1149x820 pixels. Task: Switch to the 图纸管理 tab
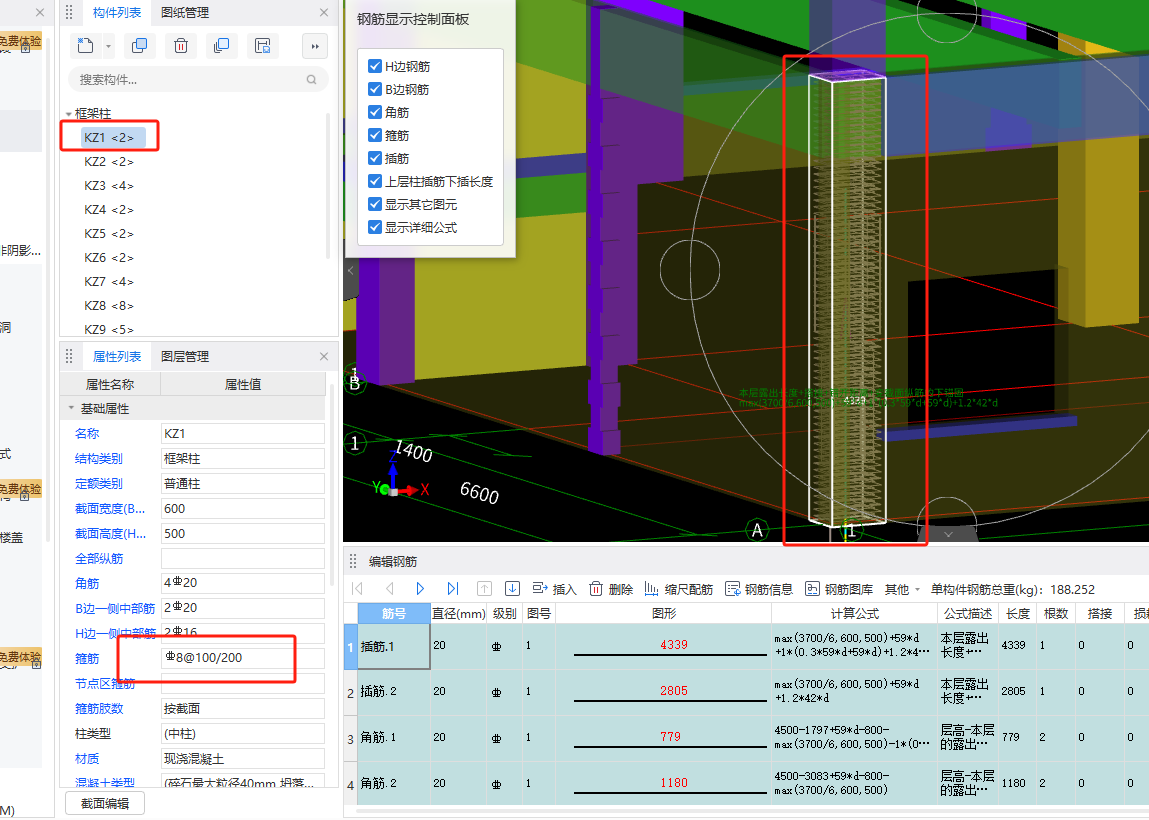coord(185,12)
